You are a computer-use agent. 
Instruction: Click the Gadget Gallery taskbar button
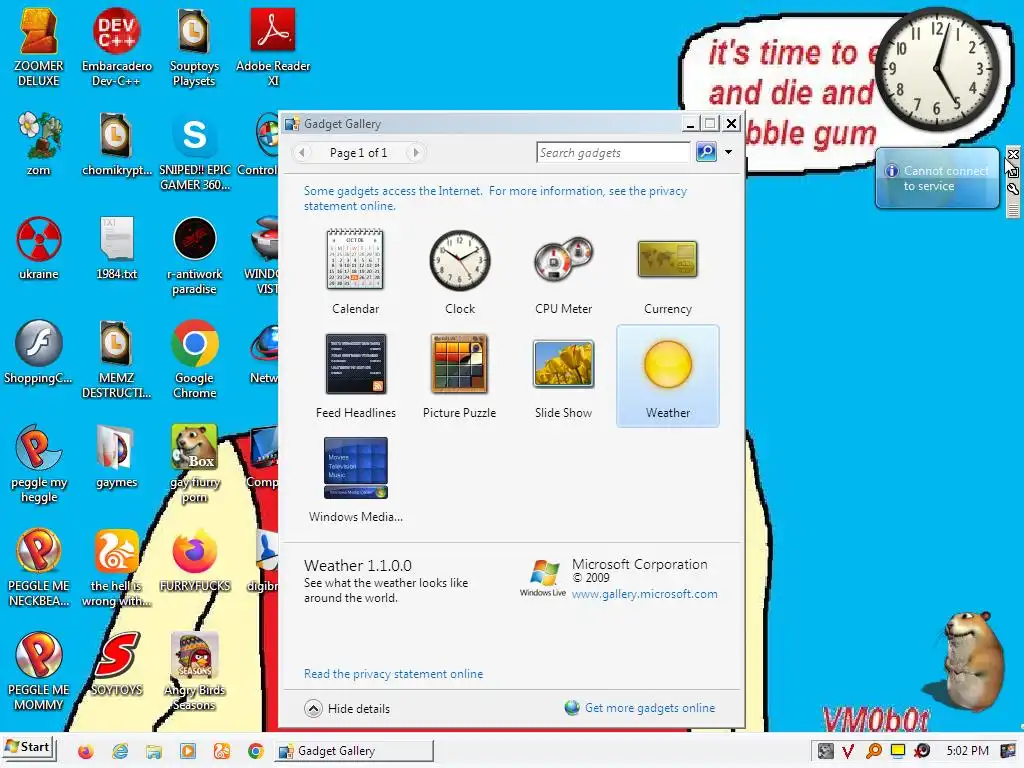(354, 750)
